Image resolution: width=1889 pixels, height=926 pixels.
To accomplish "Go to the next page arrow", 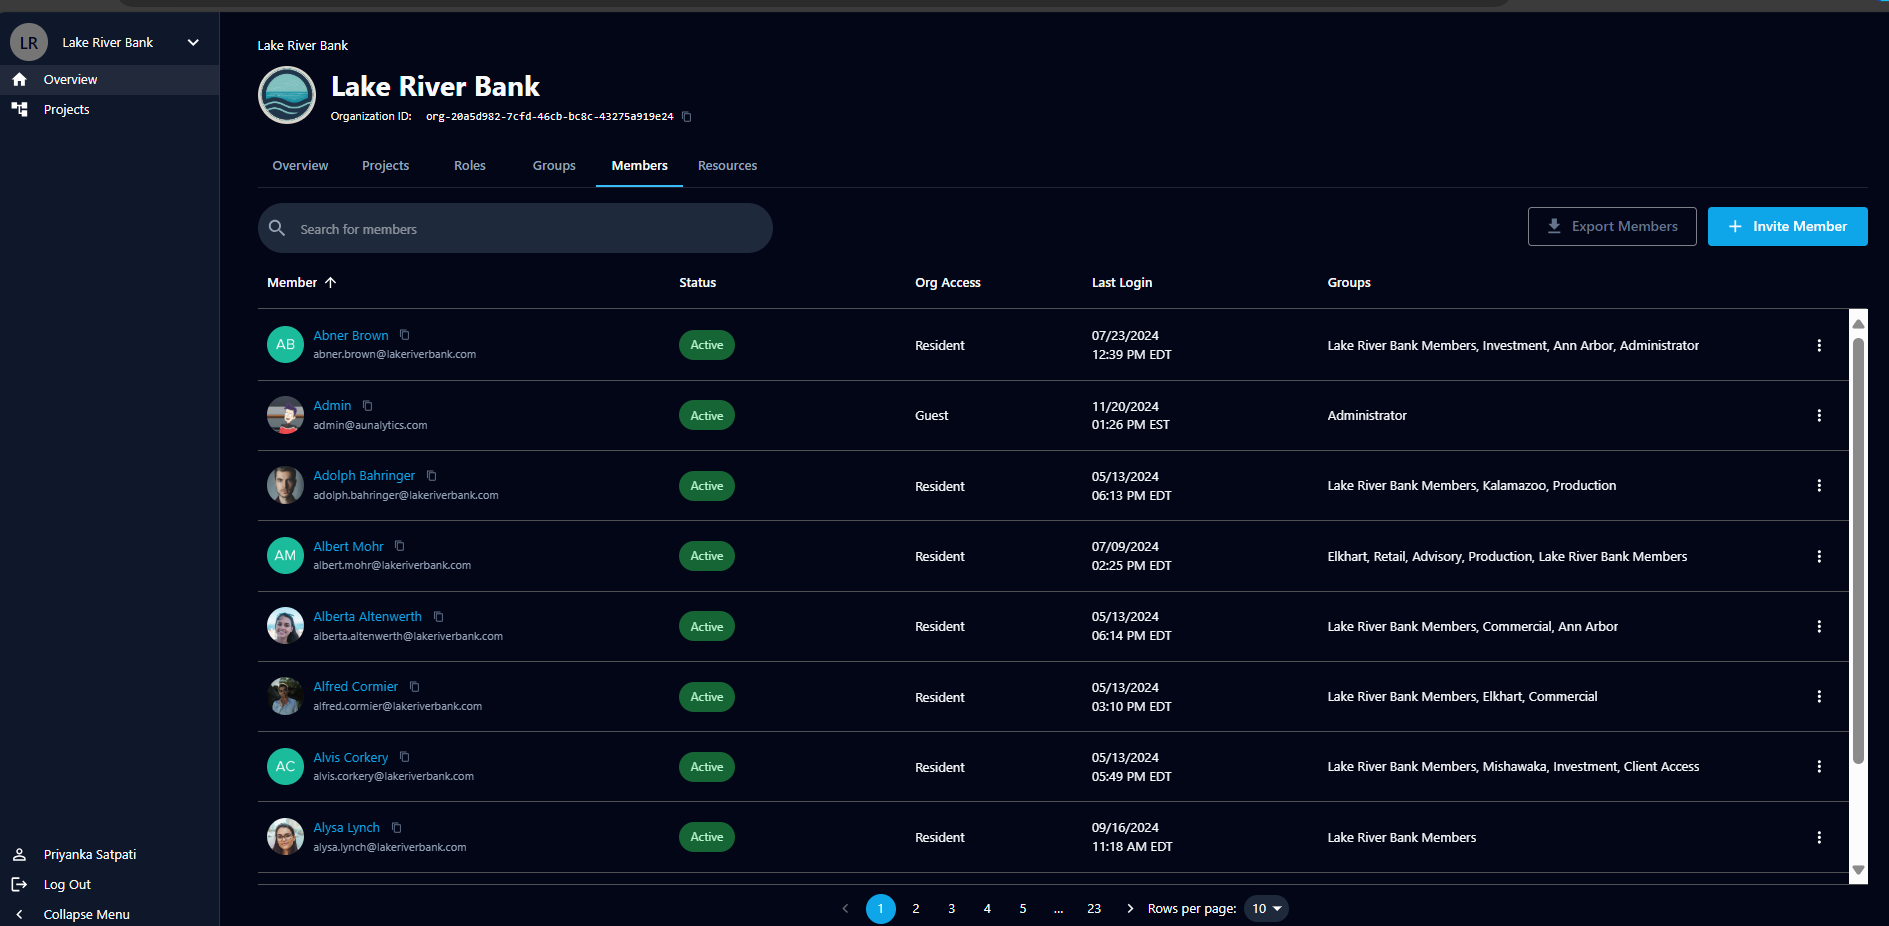I will (1130, 908).
